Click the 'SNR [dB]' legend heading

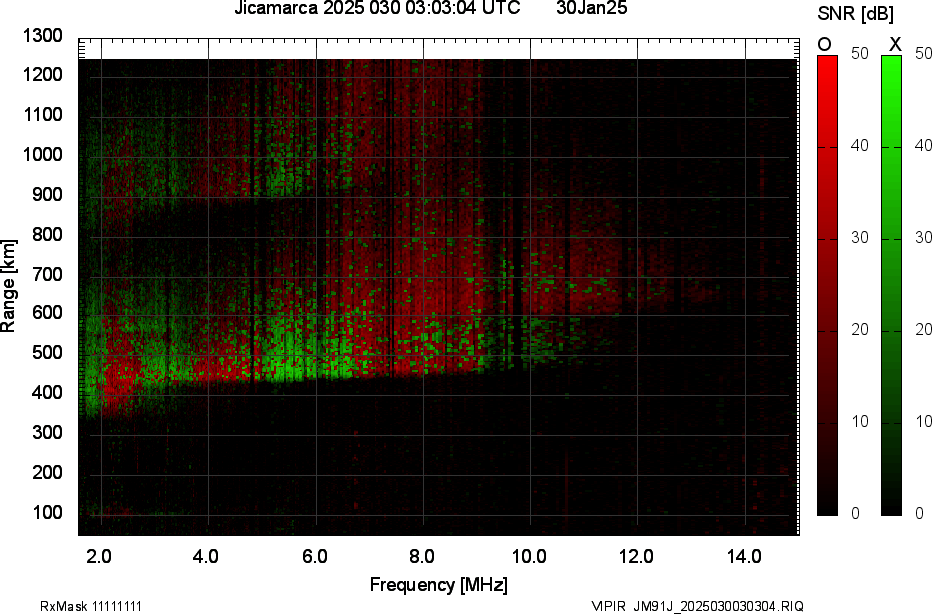855,14
